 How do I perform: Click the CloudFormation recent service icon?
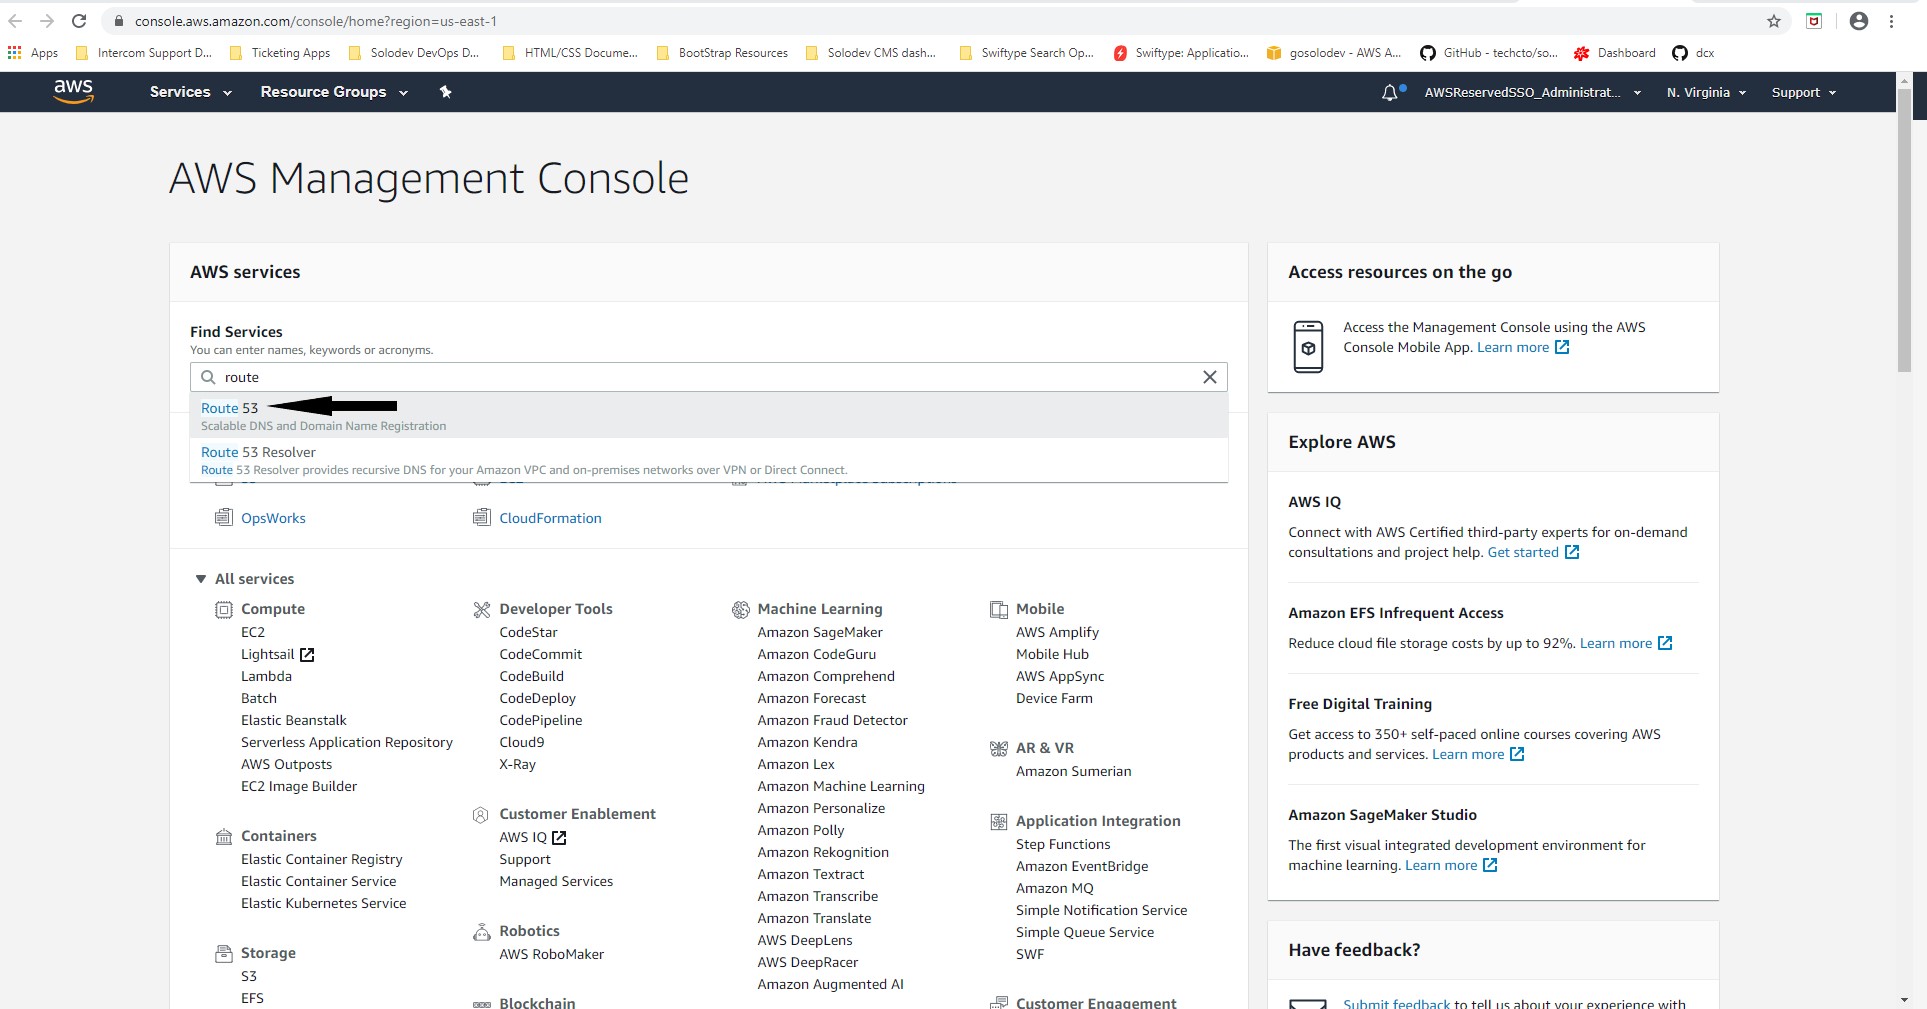[x=482, y=518]
